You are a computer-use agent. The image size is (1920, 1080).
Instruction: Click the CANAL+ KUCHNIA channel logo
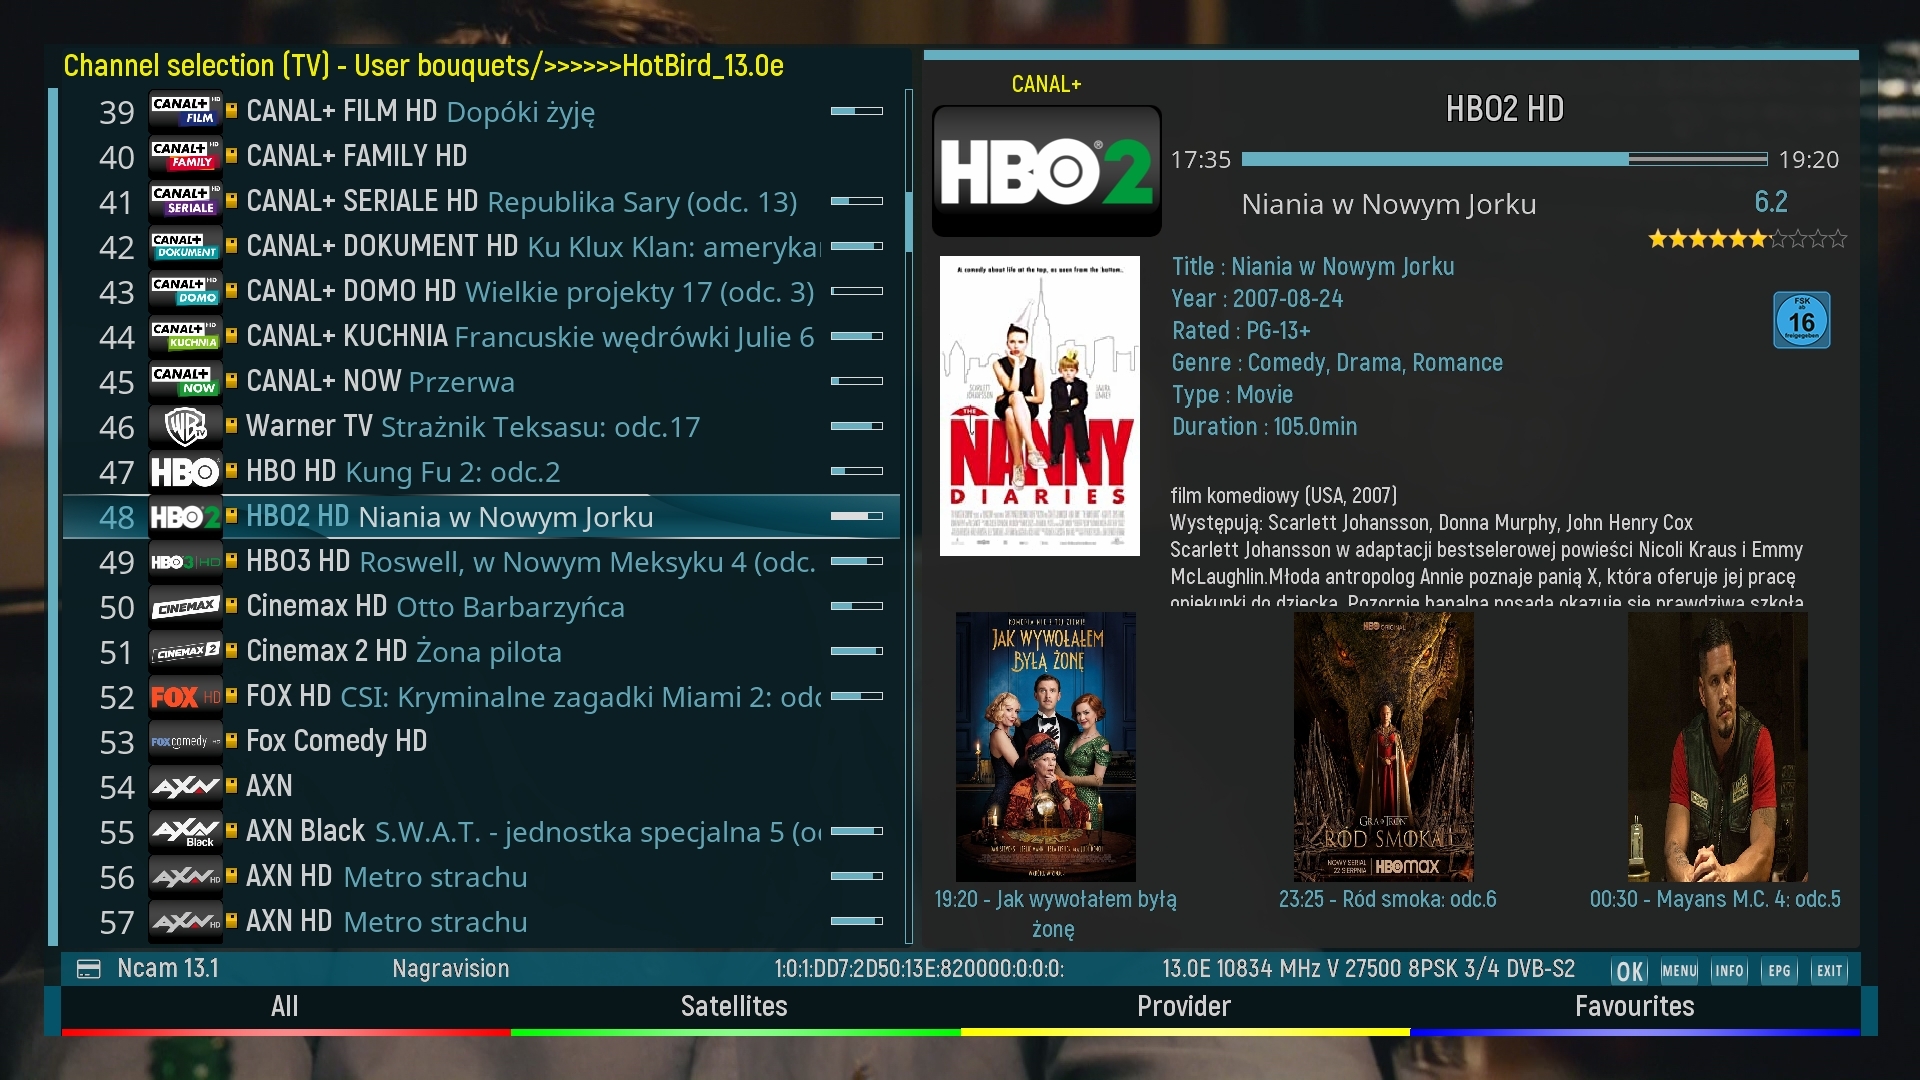(x=185, y=336)
